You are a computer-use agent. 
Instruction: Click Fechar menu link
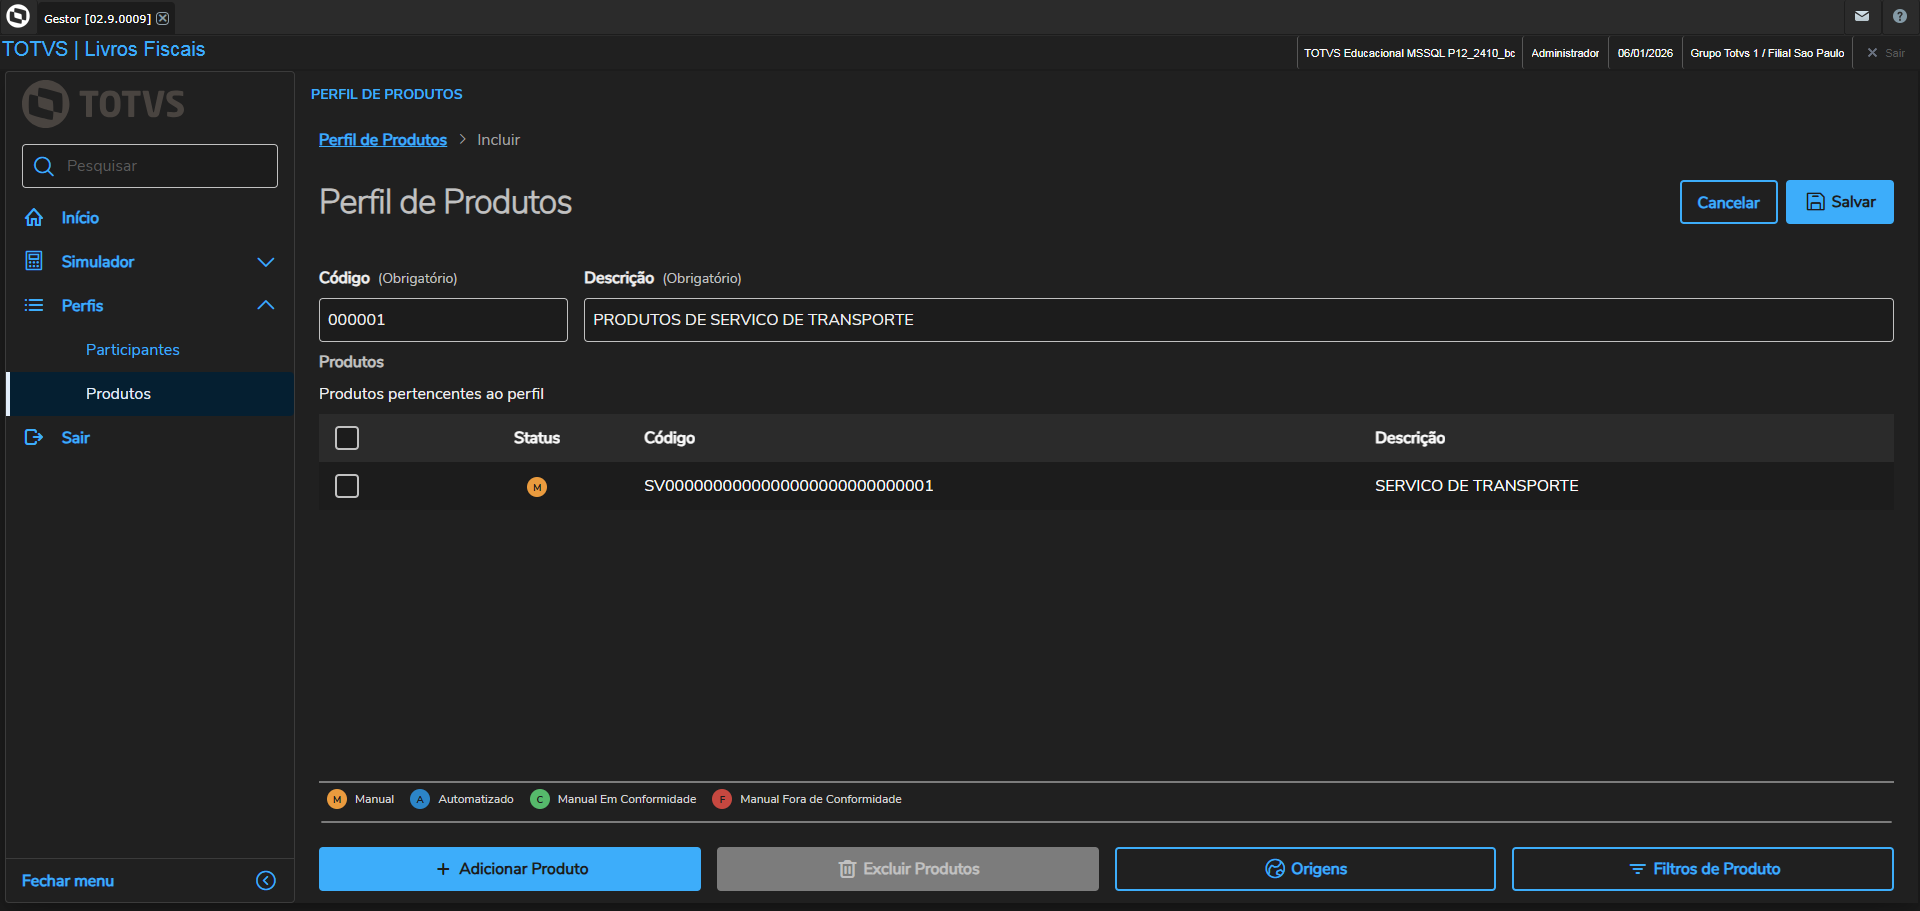[68, 881]
